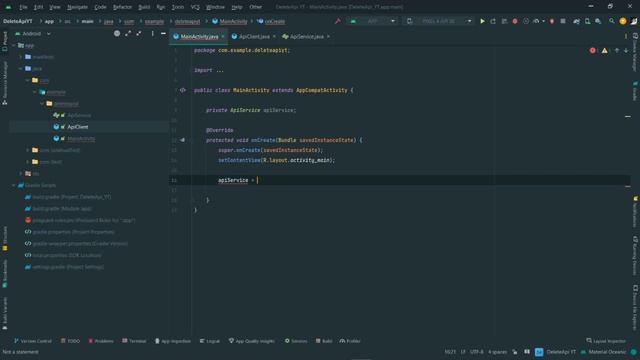This screenshot has width=640, height=360.
Task: Open the VCS menu
Action: [x=195, y=7]
